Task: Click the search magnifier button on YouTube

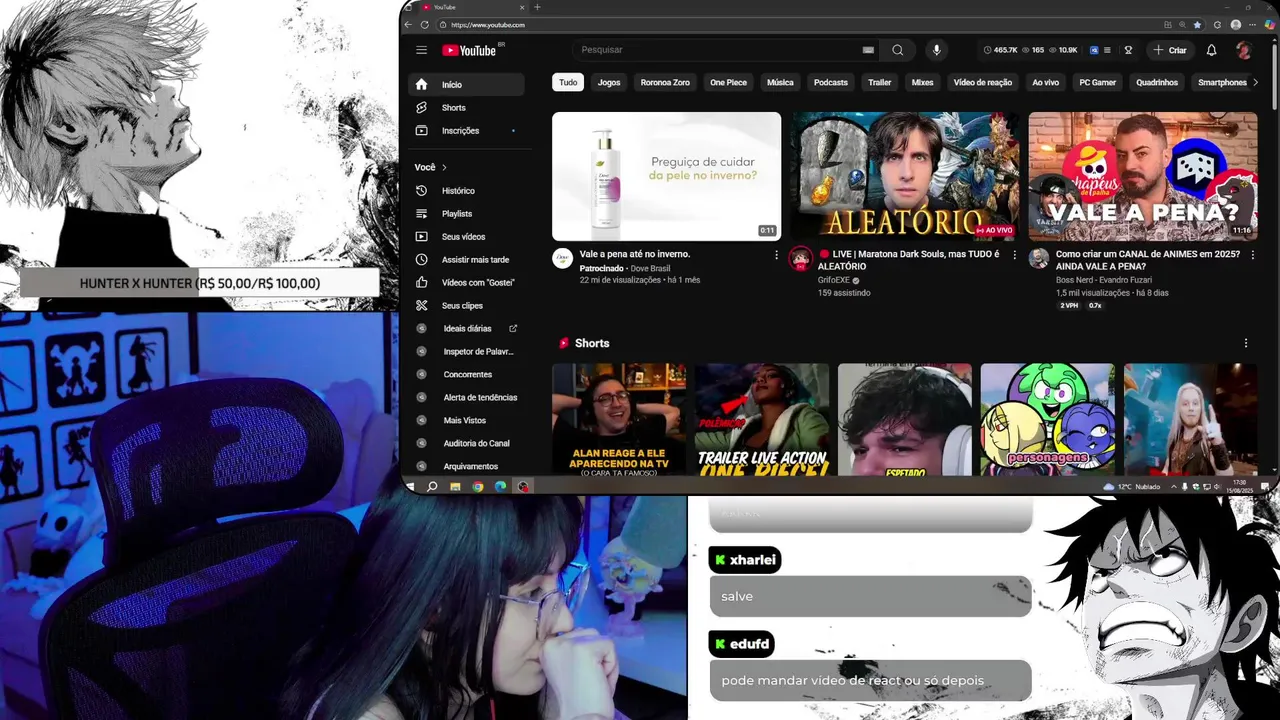Action: pos(897,50)
